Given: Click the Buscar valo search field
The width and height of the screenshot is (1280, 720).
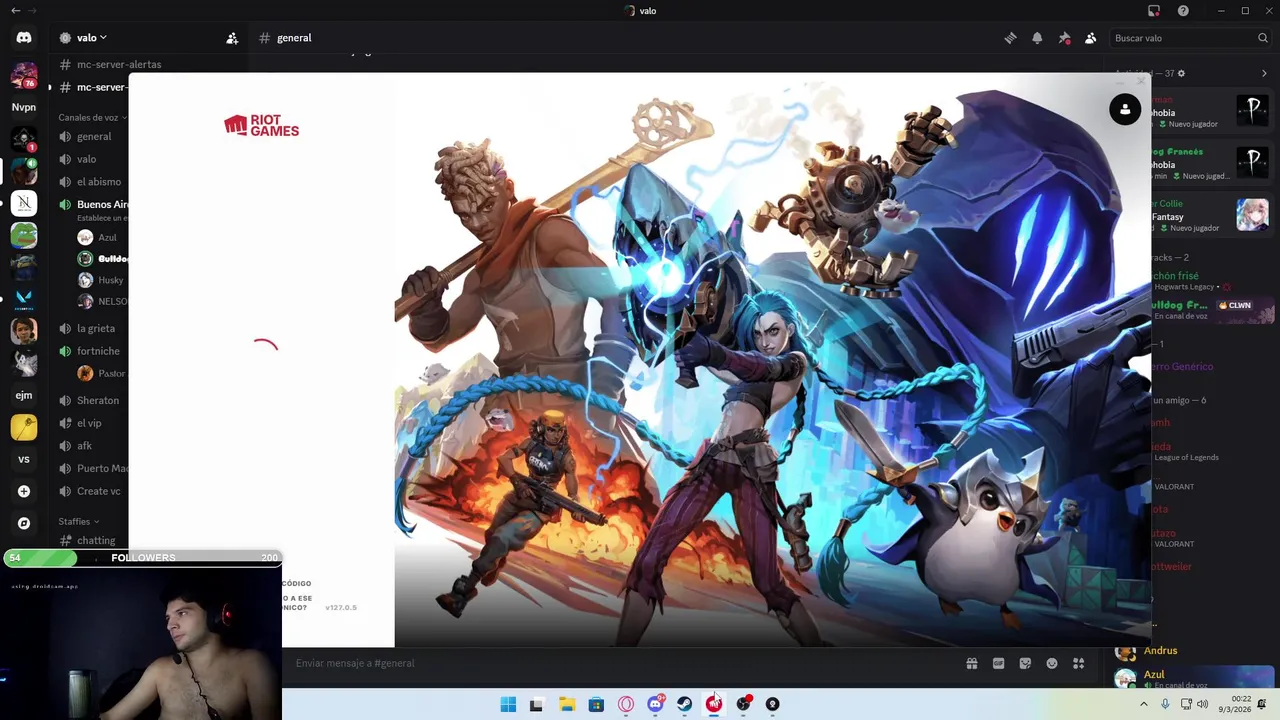Looking at the screenshot, I should tap(1189, 38).
